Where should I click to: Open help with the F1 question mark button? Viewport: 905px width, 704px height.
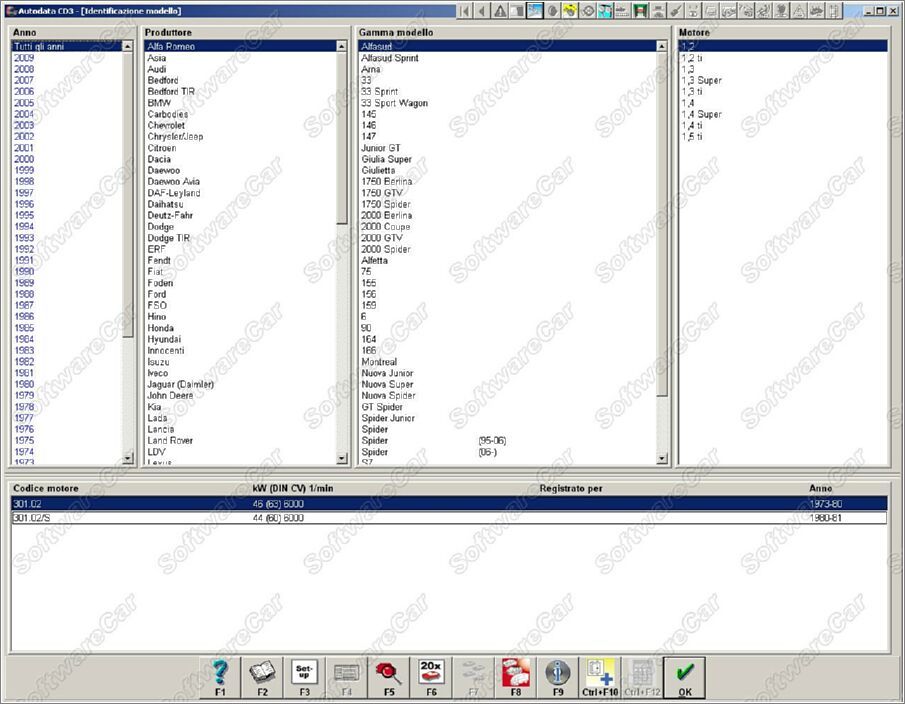tap(220, 677)
